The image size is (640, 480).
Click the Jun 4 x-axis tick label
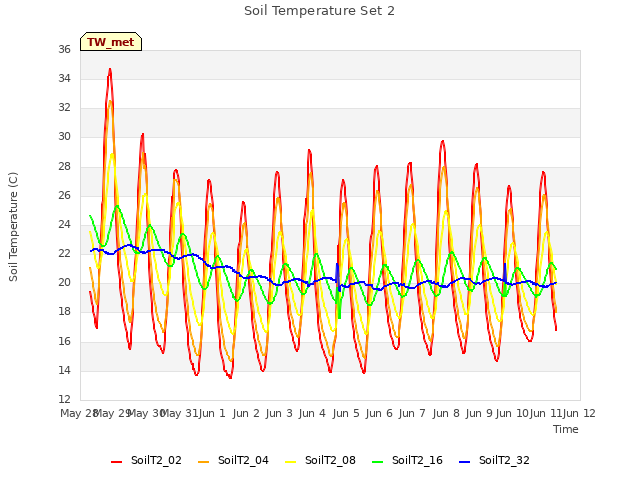[312, 413]
